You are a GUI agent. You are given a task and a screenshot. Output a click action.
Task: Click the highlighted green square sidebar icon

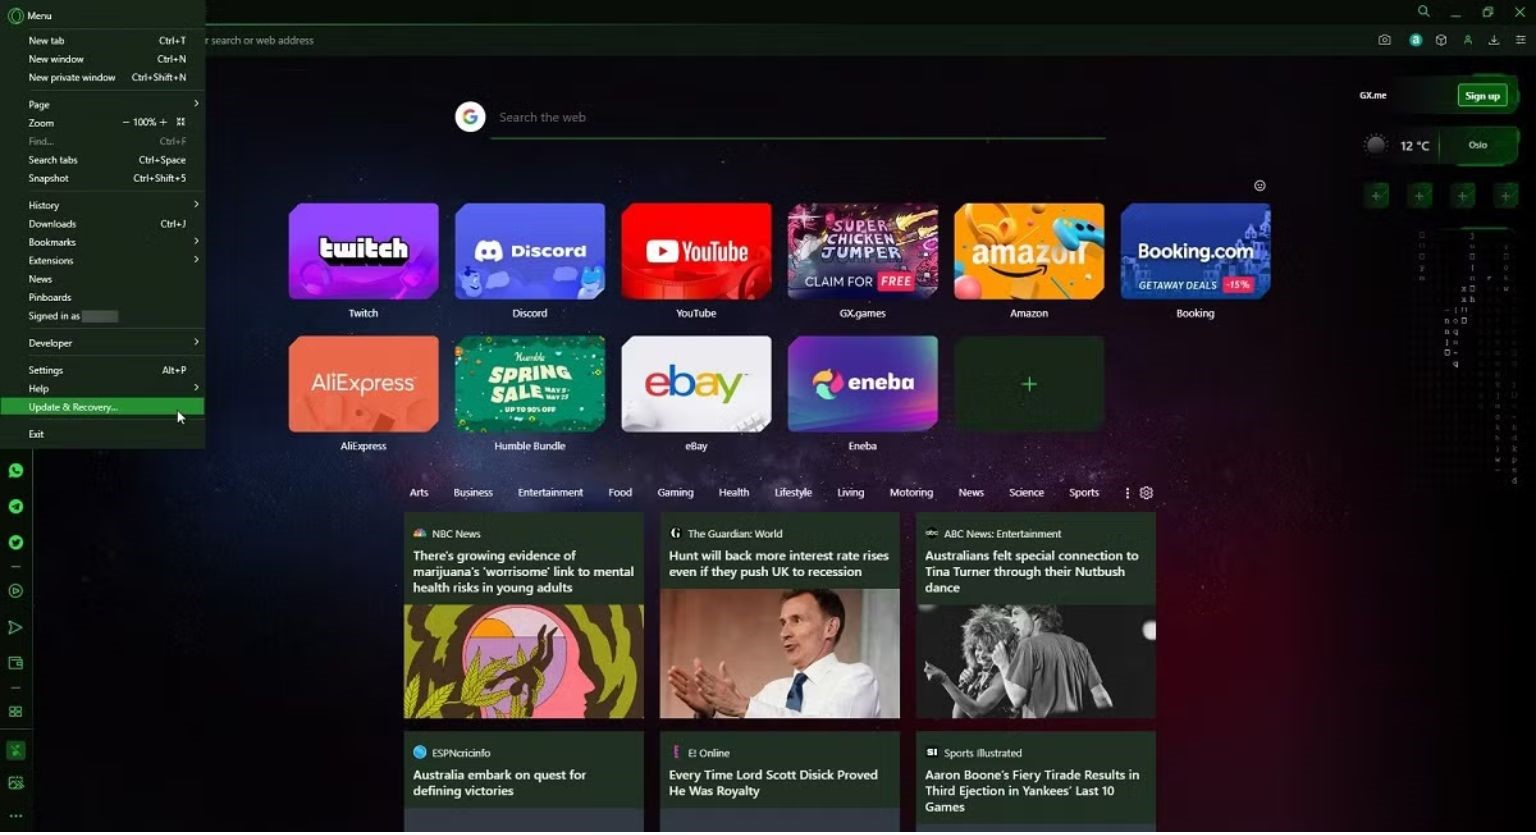coord(16,750)
